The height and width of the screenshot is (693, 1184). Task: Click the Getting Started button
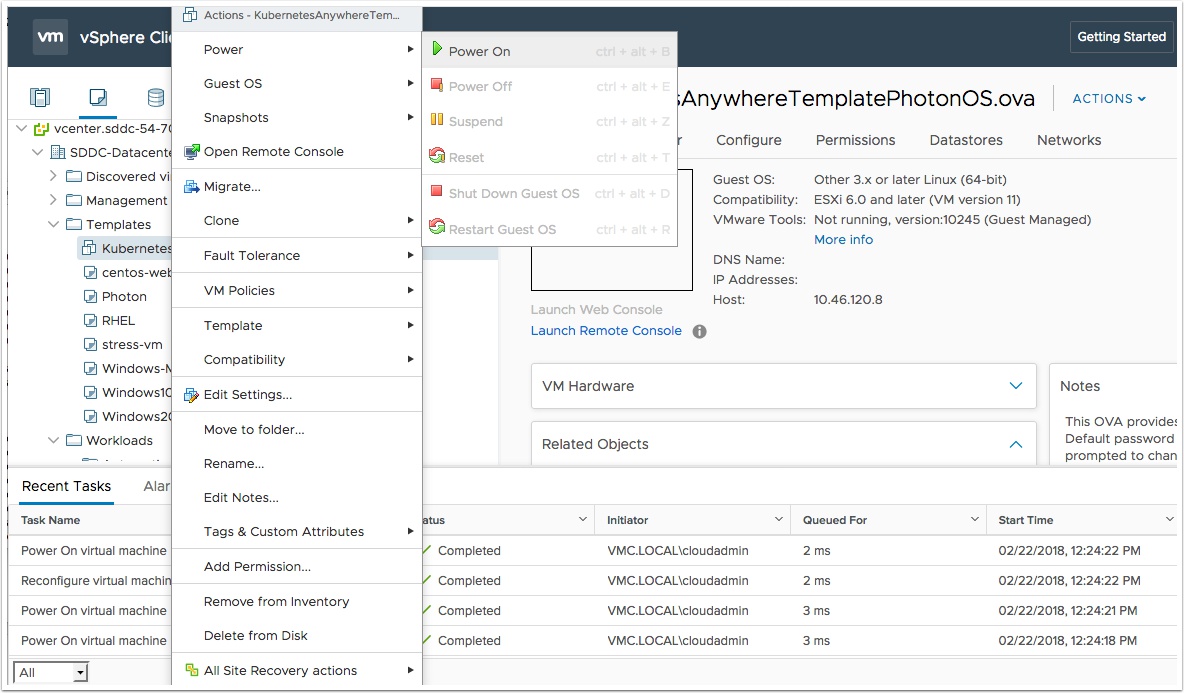(1121, 37)
